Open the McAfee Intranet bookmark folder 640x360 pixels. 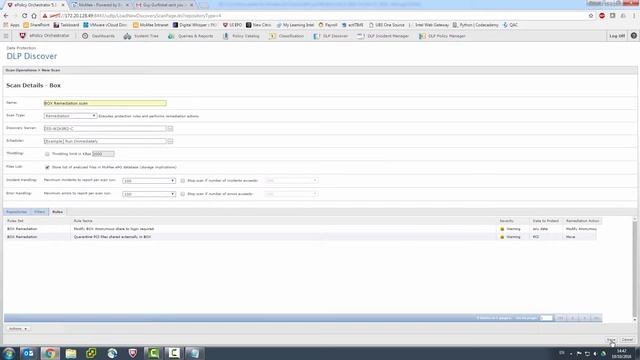point(151,25)
